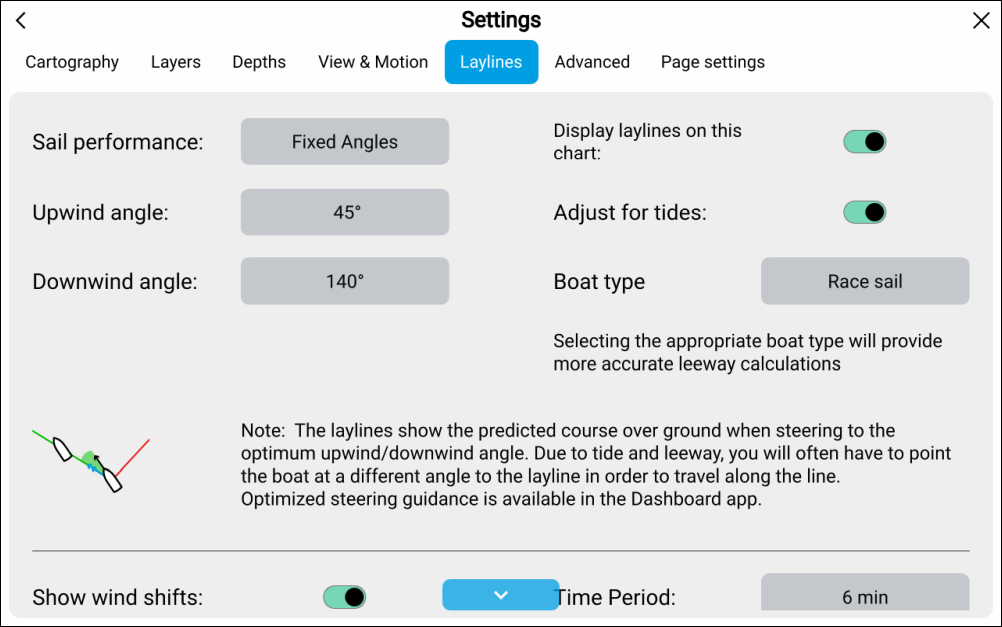Close the Settings window with X
This screenshot has height=627, width=1002.
(981, 21)
